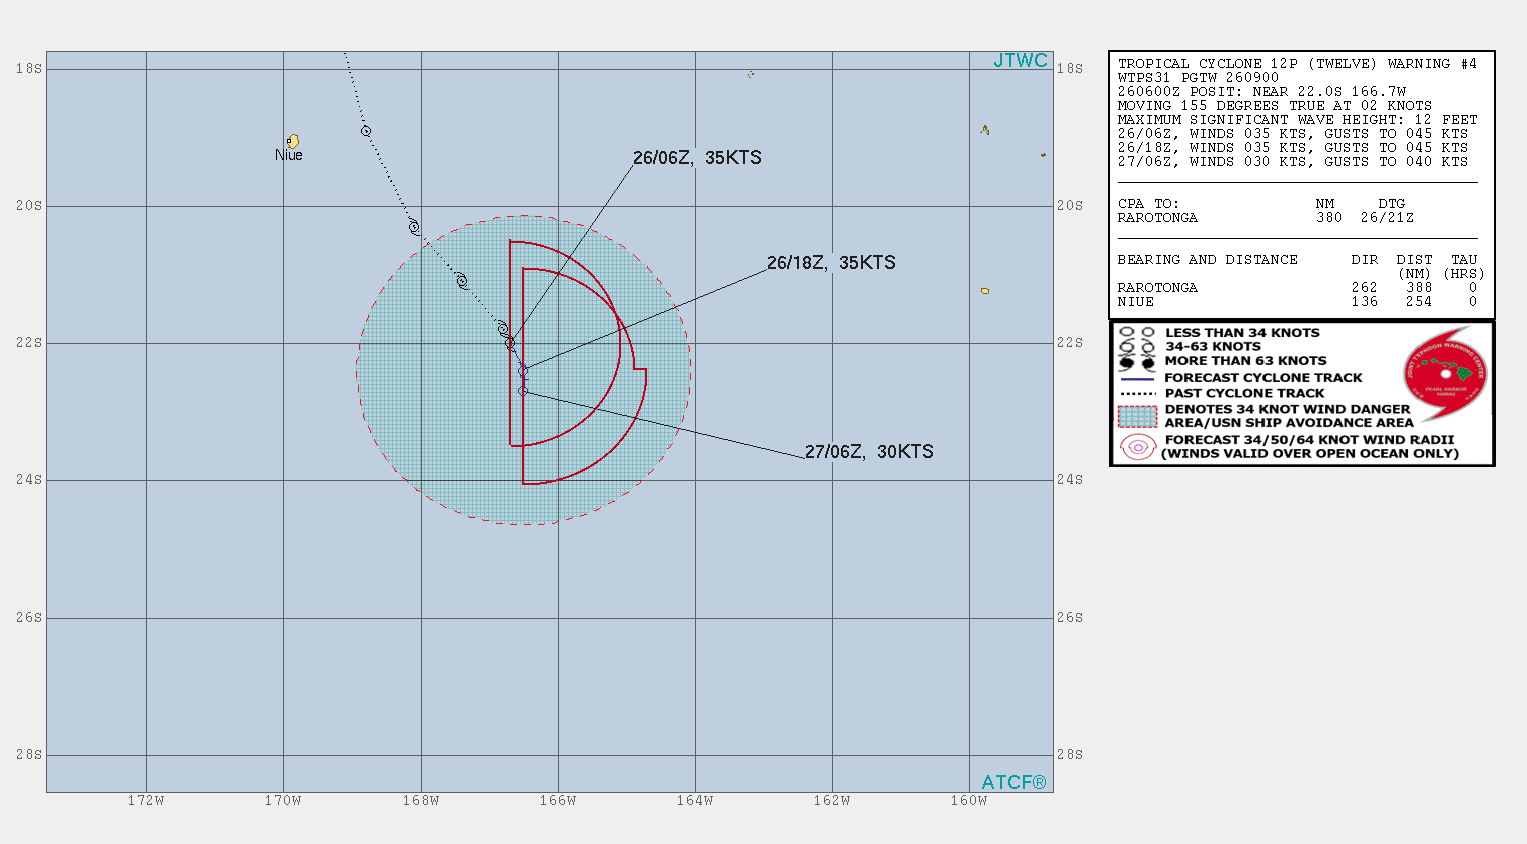Image resolution: width=1527 pixels, height=844 pixels.
Task: Click the forecast wind radii legend icon
Action: [1138, 447]
